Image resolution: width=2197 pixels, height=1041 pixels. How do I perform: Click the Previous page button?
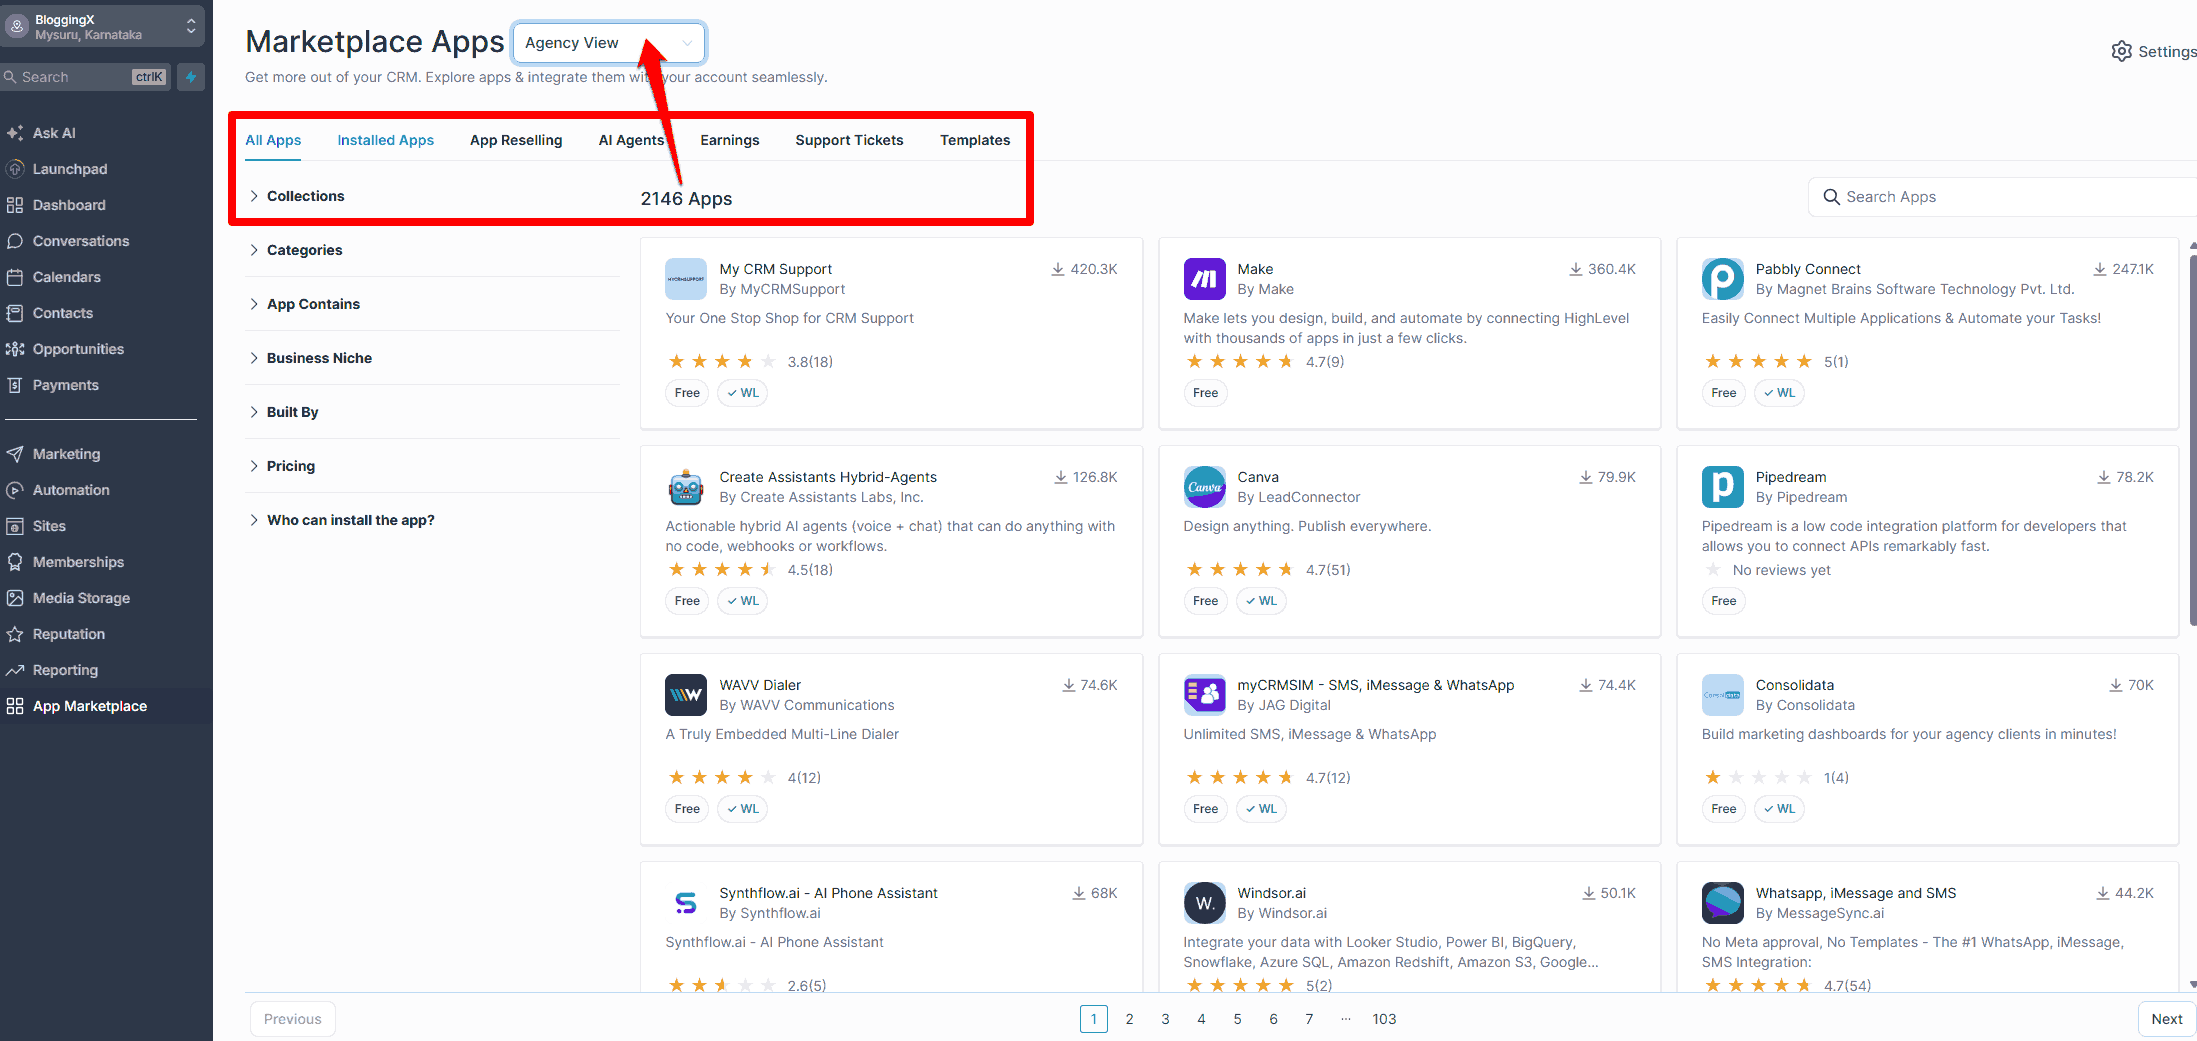pyautogui.click(x=292, y=1019)
